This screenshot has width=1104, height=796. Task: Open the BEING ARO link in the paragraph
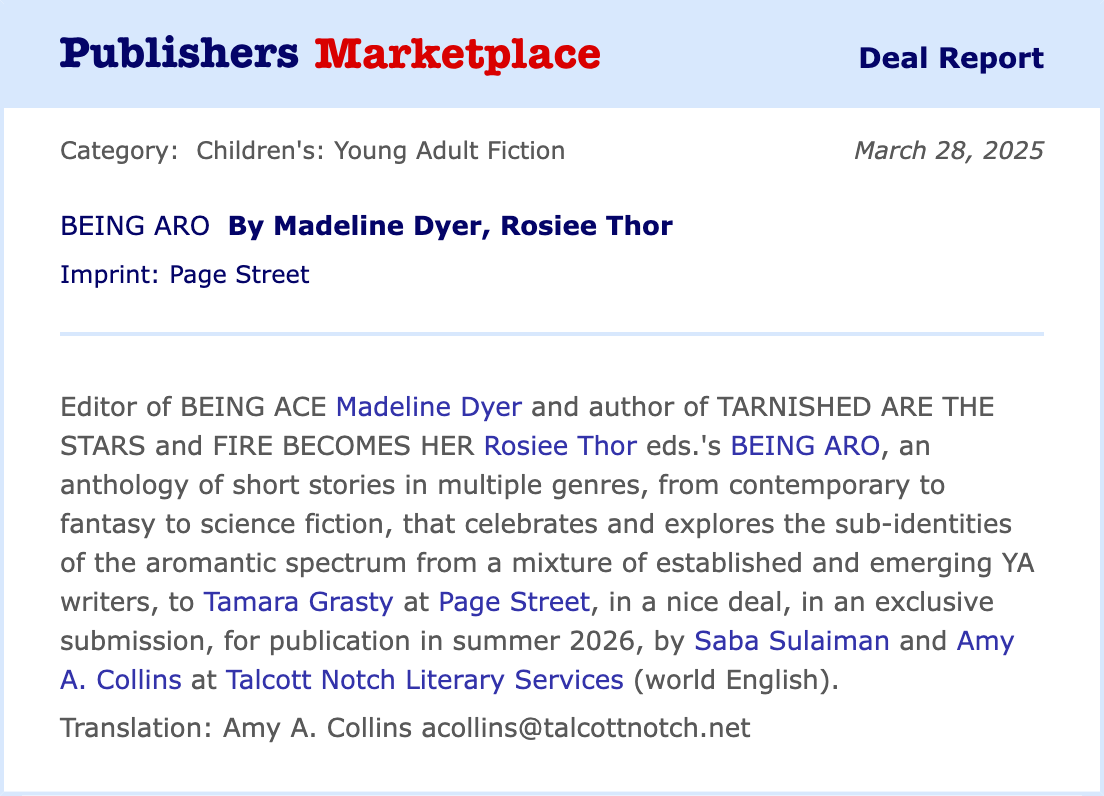[x=805, y=446]
